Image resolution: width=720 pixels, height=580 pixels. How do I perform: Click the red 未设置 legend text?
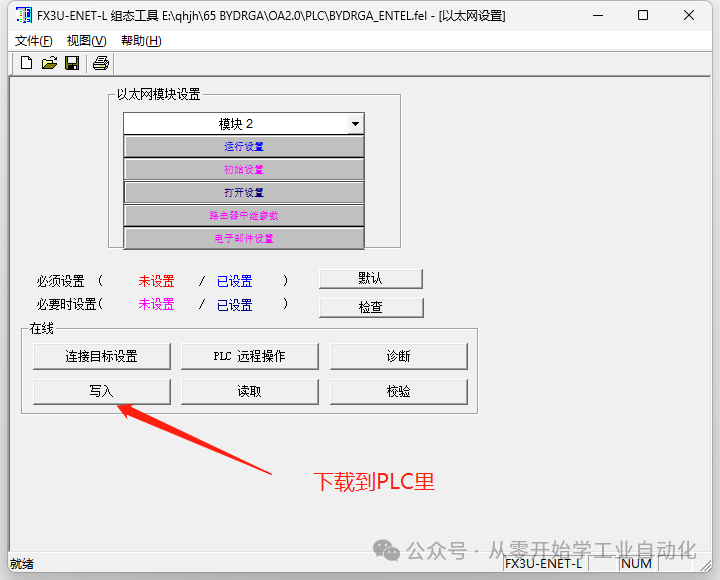(x=157, y=281)
